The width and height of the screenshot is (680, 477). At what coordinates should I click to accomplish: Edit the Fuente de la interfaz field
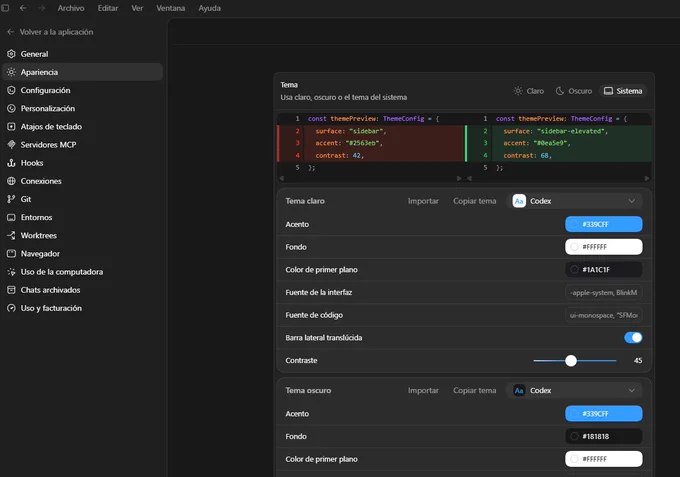click(x=604, y=292)
